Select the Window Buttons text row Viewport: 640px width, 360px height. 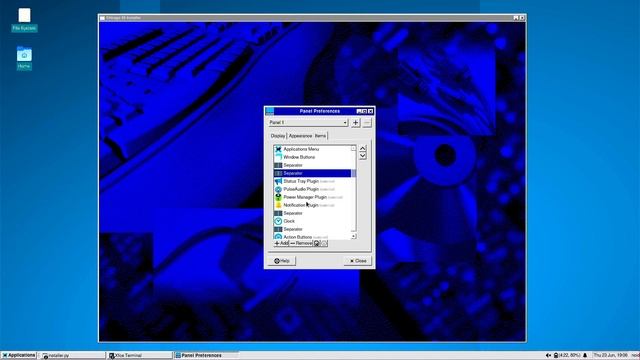coord(299,157)
